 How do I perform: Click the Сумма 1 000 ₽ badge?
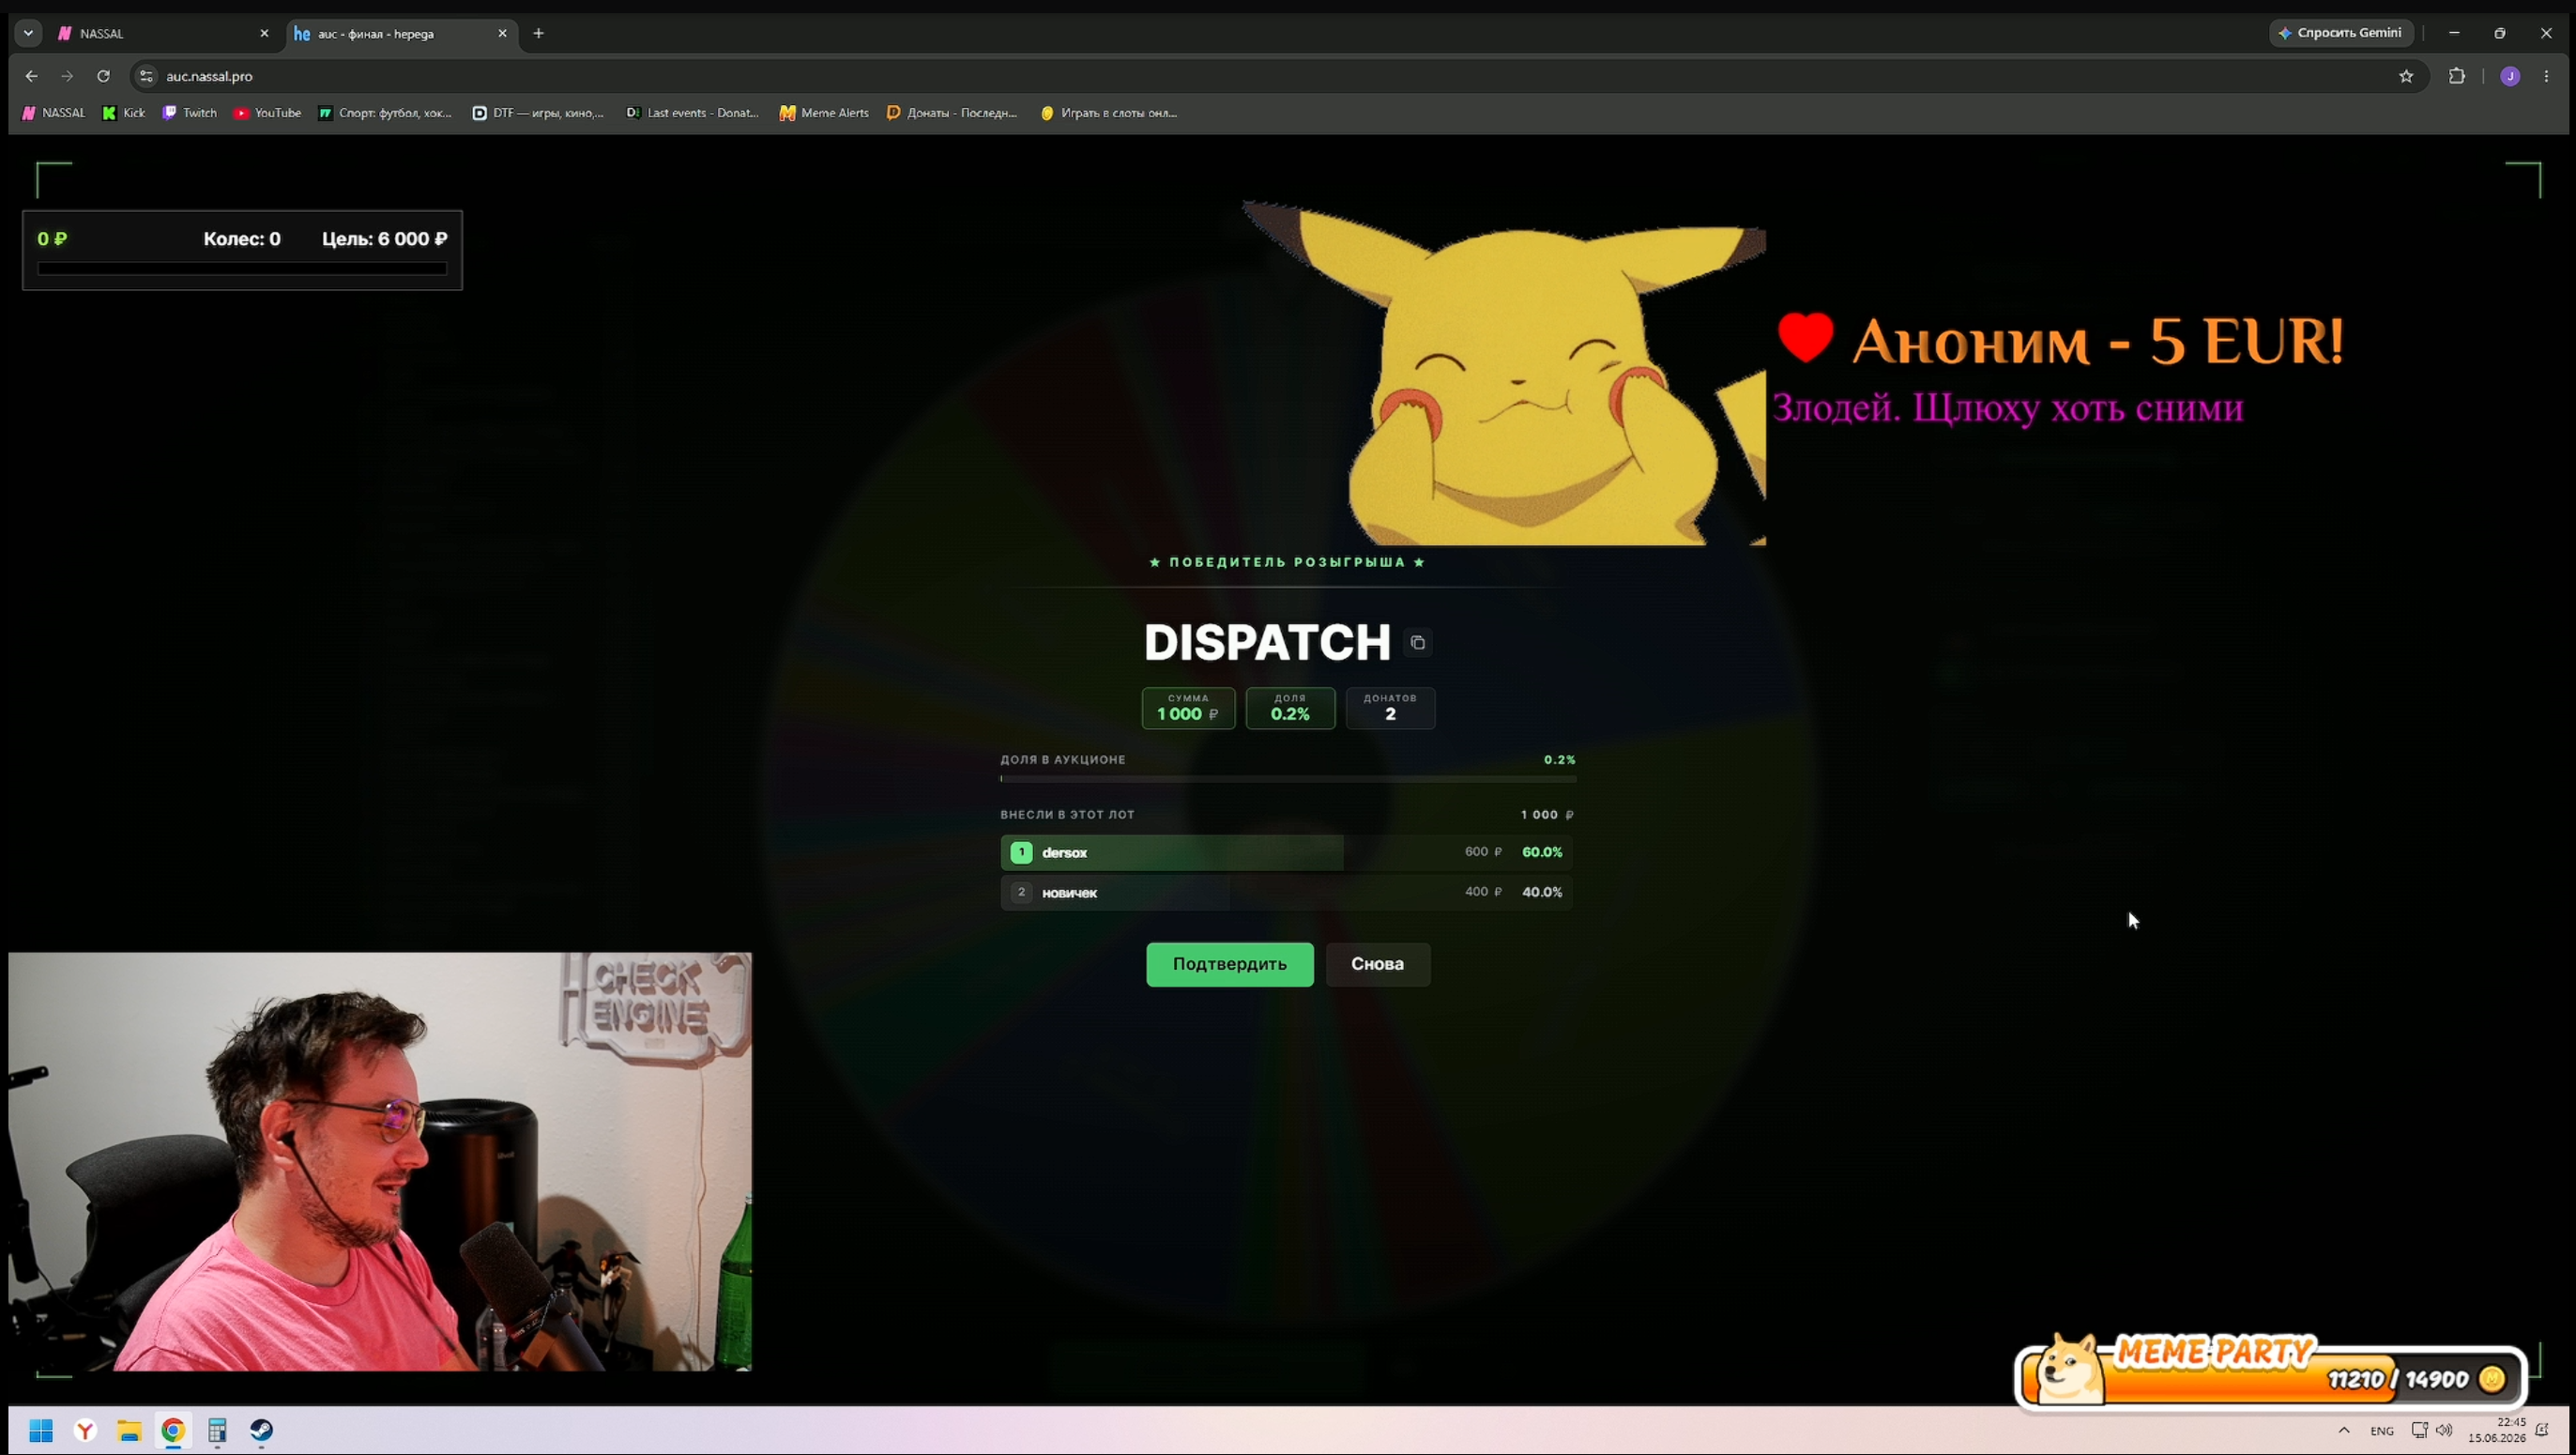coord(1188,708)
